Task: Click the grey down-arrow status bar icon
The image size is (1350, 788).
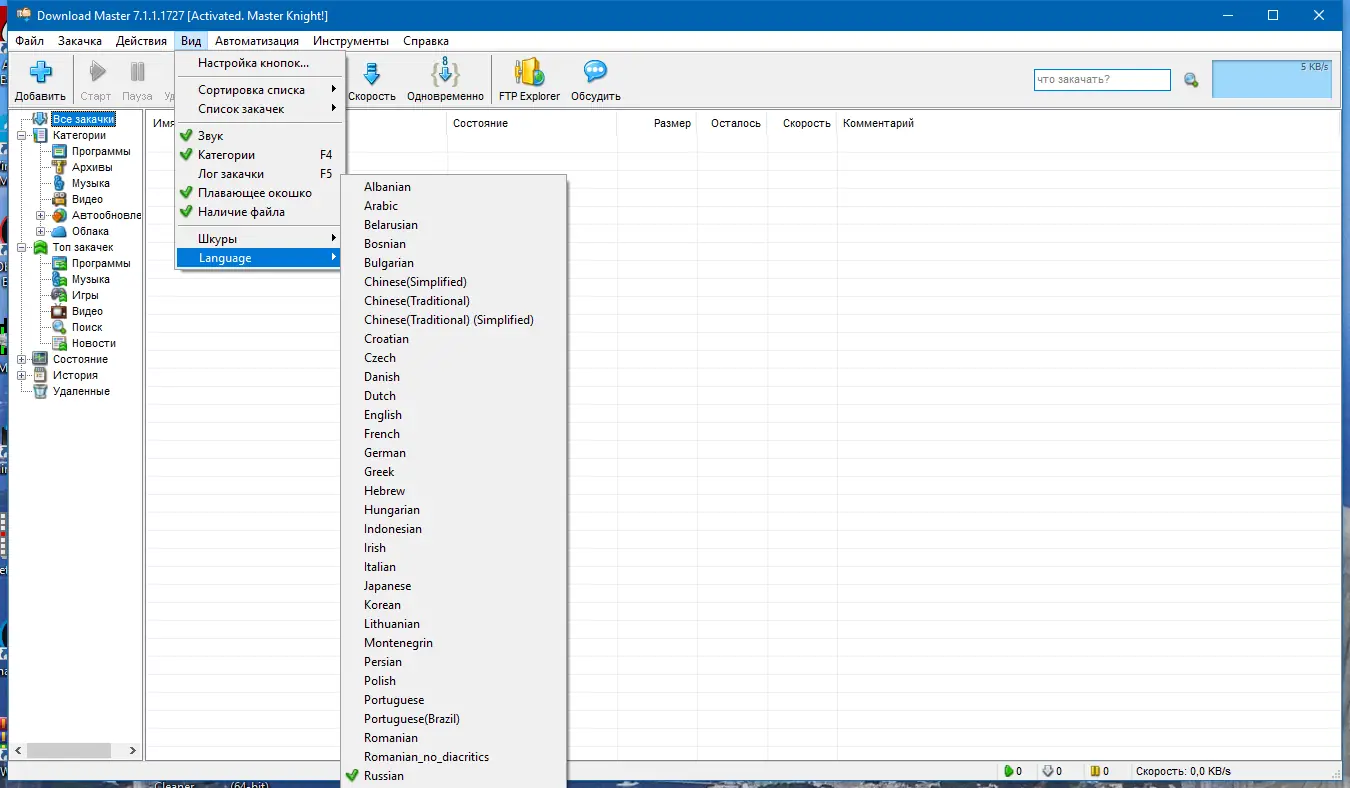Action: pyautogui.click(x=1047, y=771)
